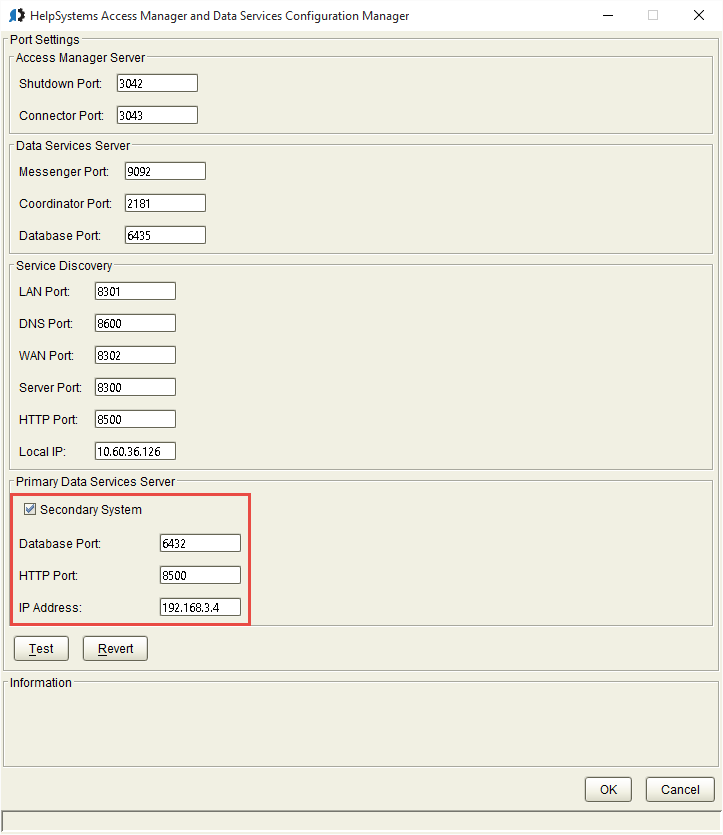Focus the Messenger Port text box
This screenshot has width=723, height=835.
(x=165, y=171)
